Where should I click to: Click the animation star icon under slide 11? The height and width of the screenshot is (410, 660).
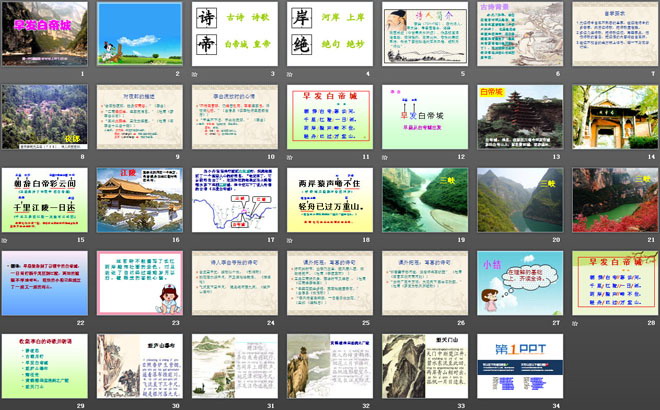(290, 157)
